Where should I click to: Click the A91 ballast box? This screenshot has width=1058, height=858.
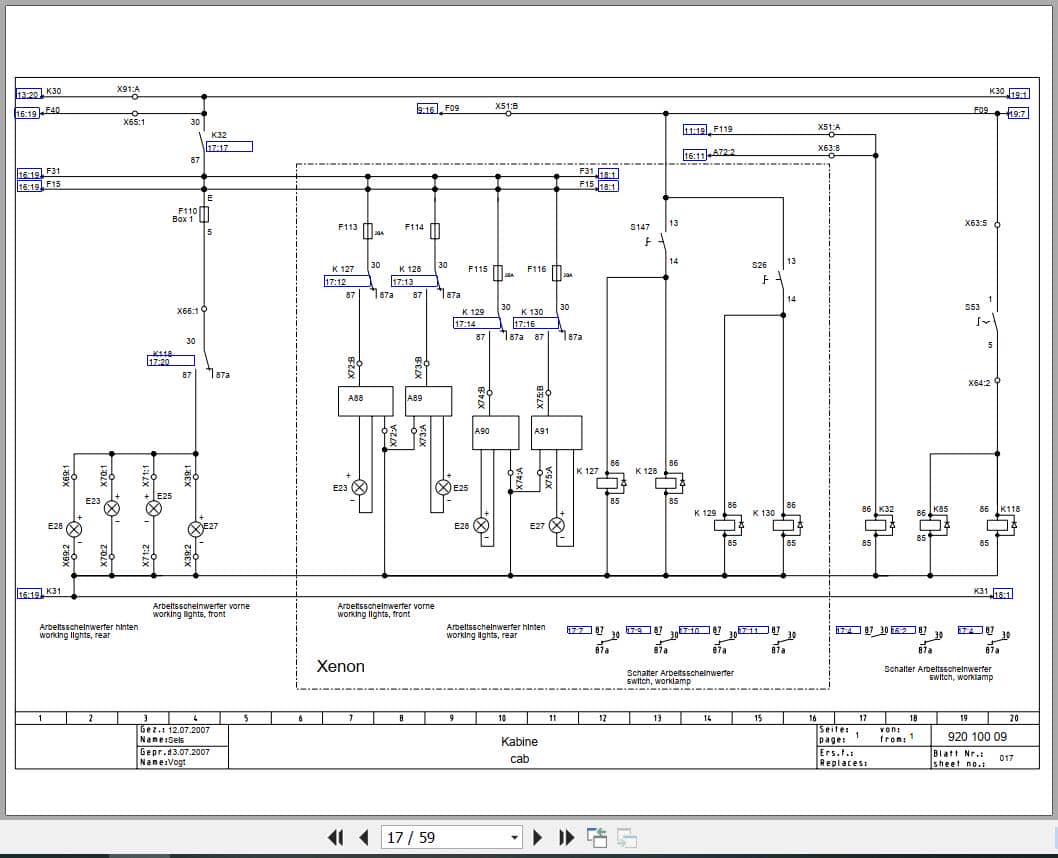tap(557, 433)
